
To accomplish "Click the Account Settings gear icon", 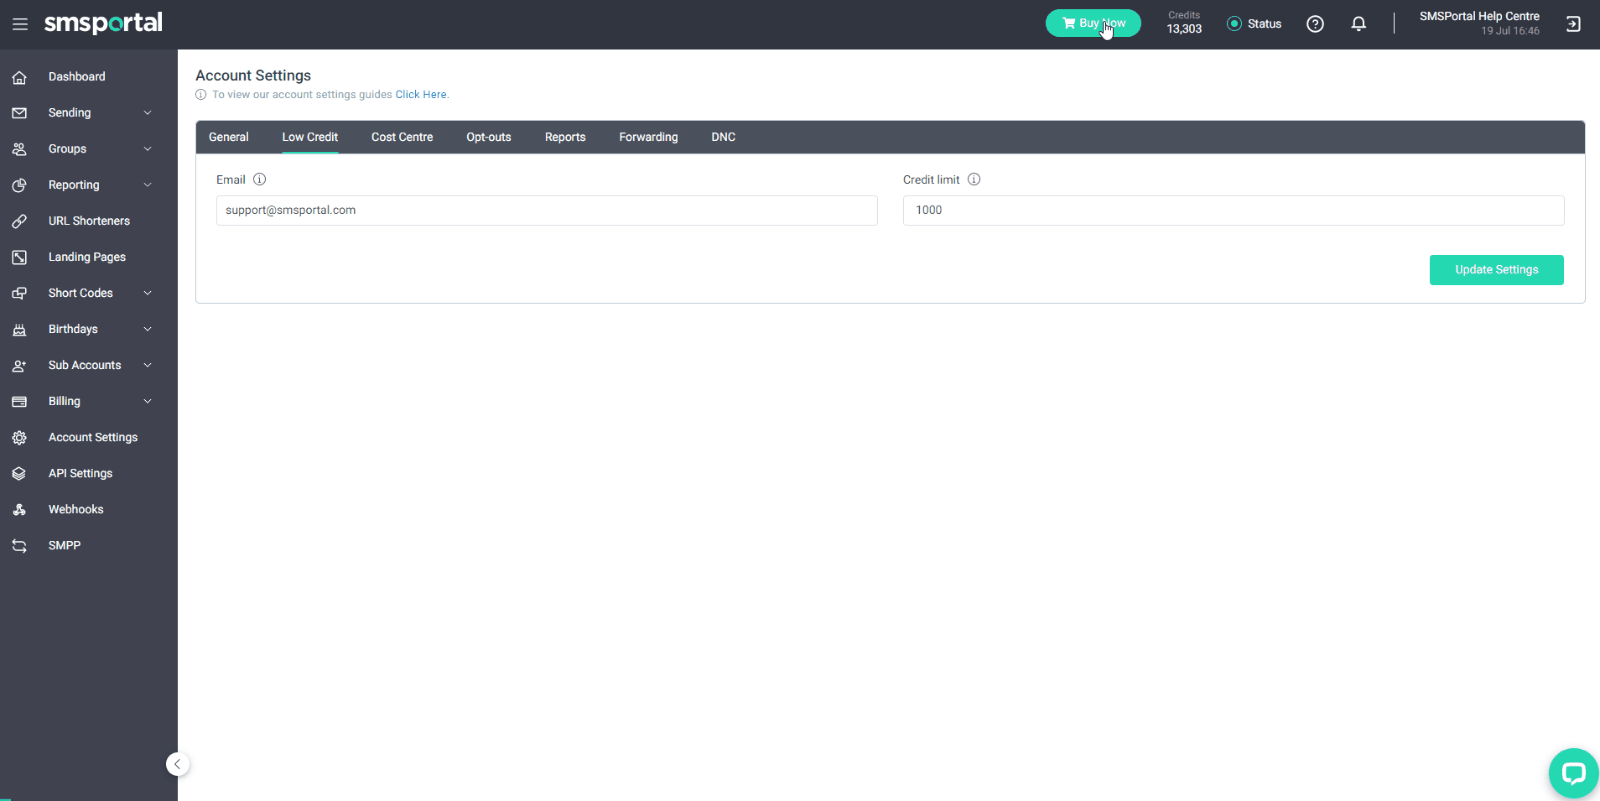I will click(x=19, y=437).
